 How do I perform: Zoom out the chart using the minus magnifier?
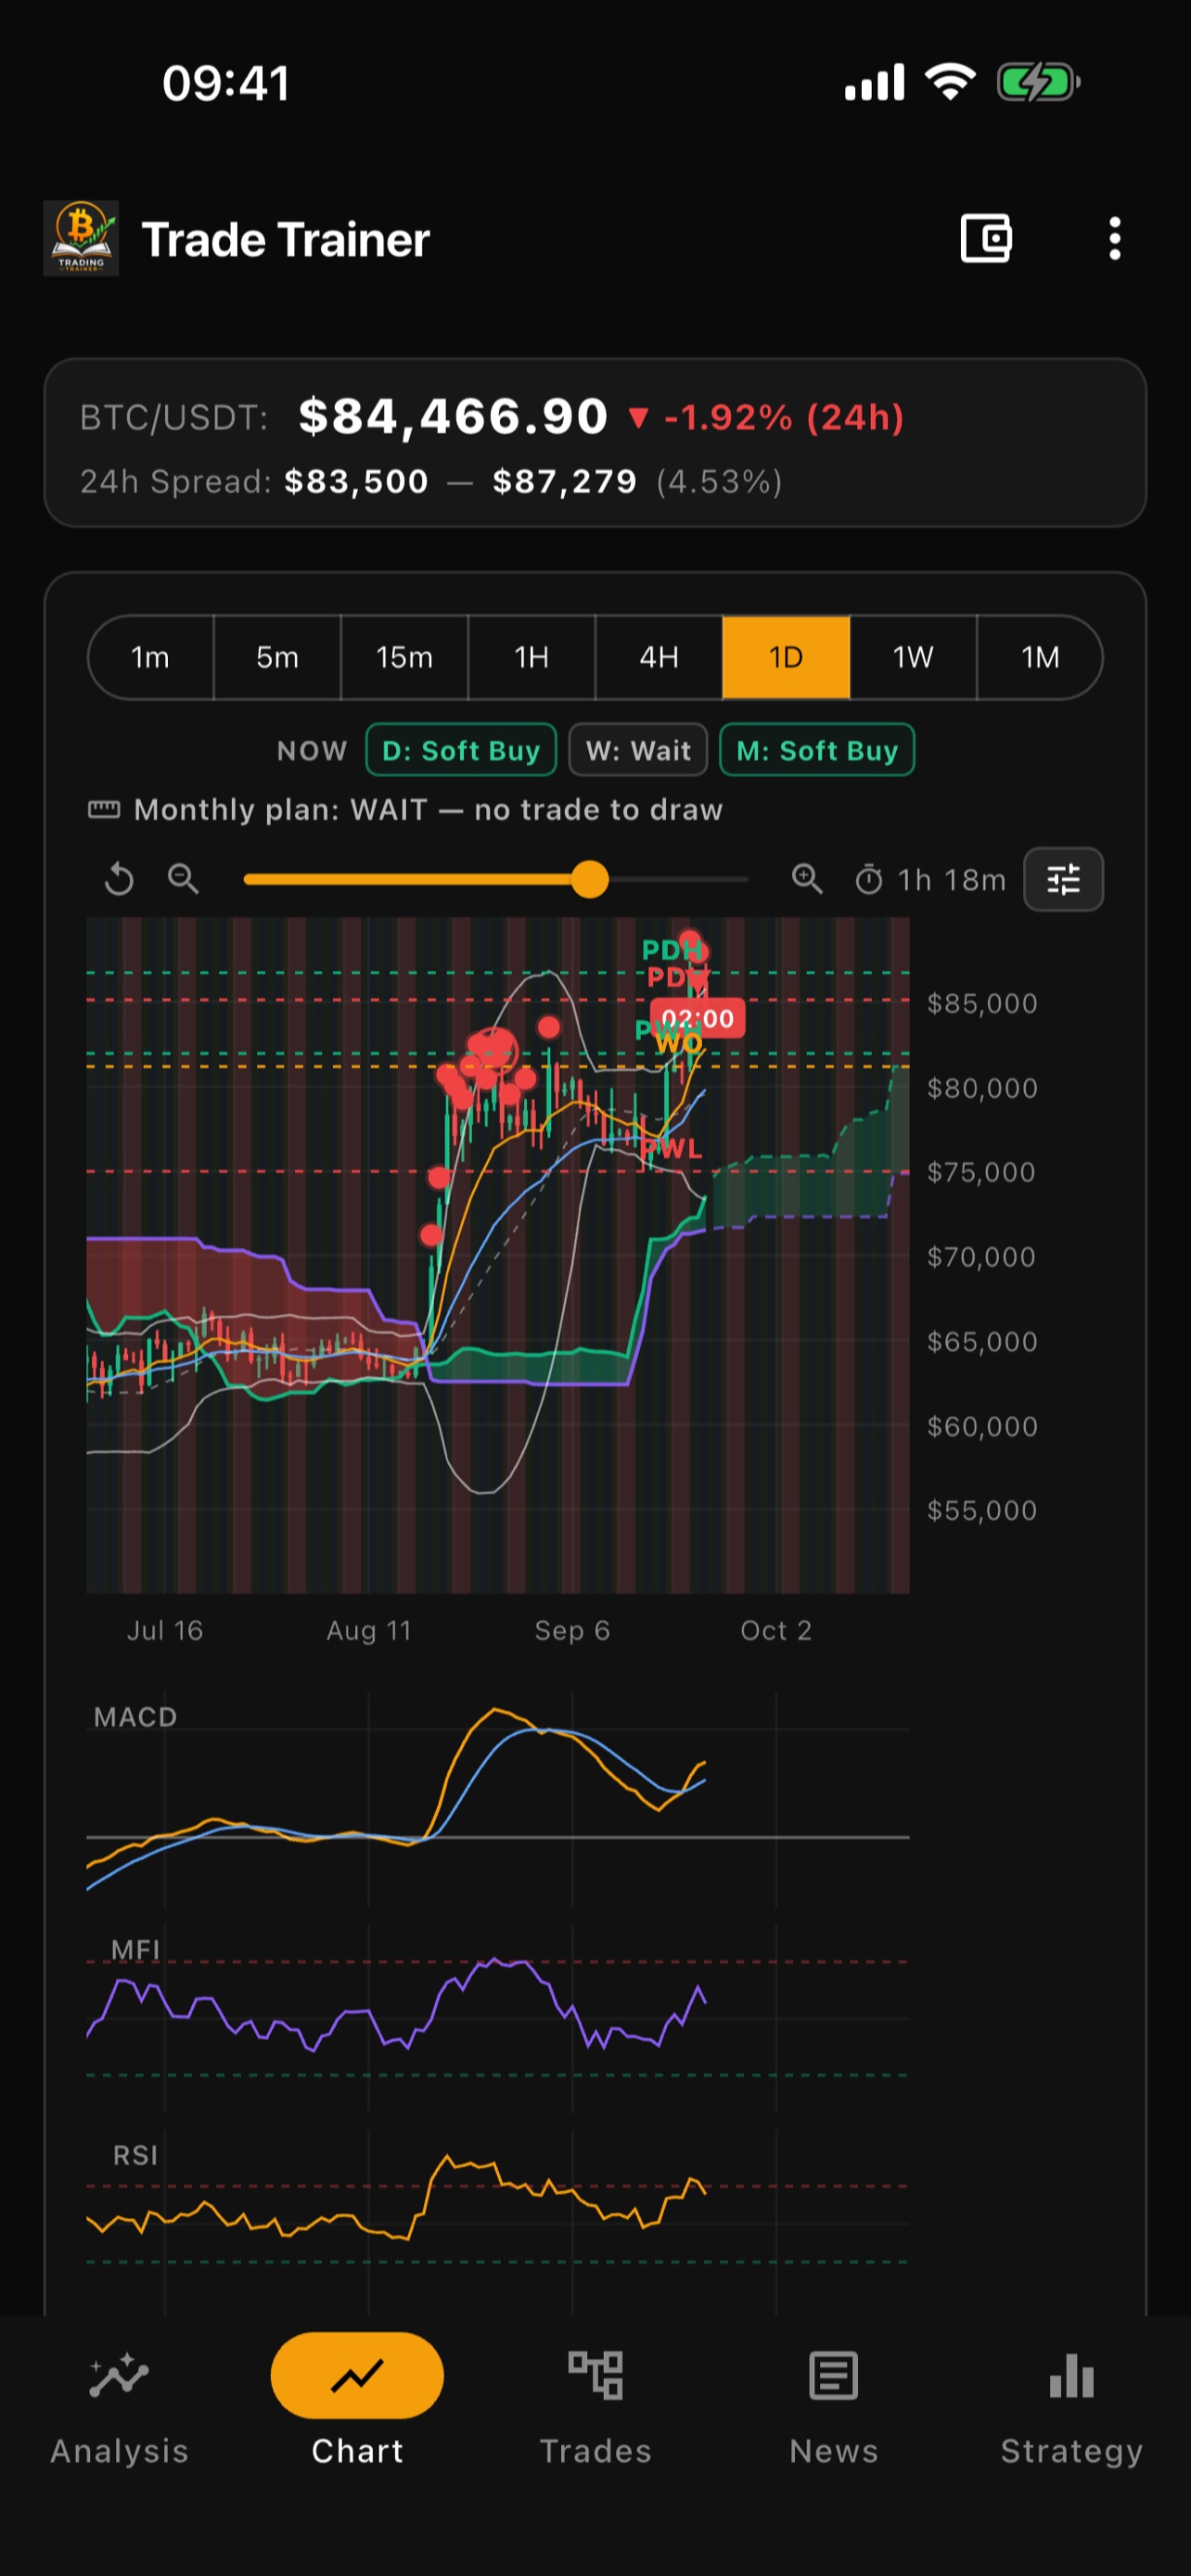click(183, 879)
